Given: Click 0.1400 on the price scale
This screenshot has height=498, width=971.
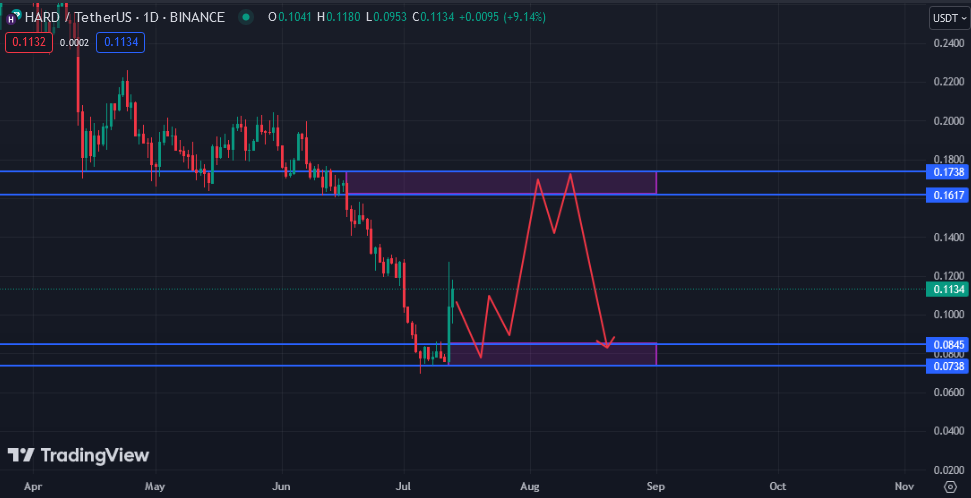Looking at the screenshot, I should click(948, 237).
